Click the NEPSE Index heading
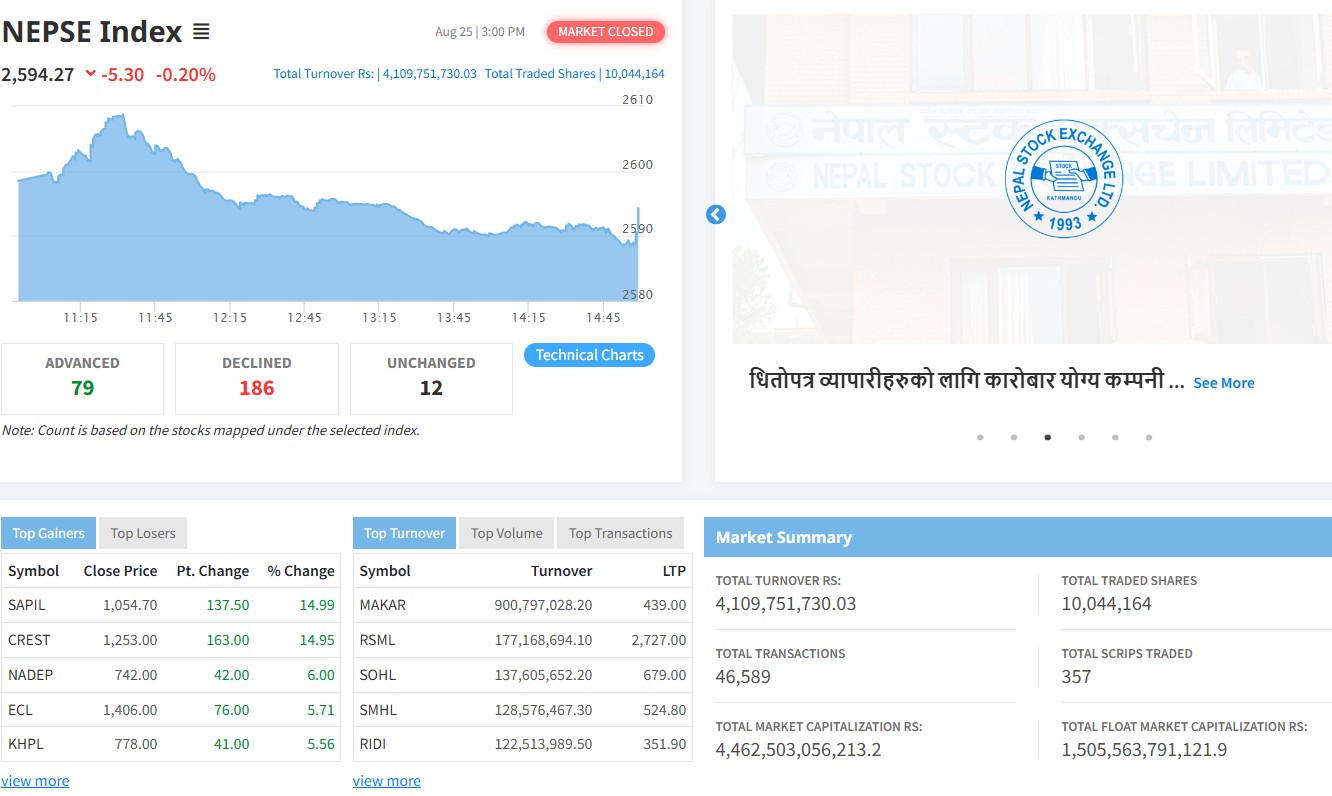Image resolution: width=1332 pixels, height=796 pixels. (x=92, y=32)
